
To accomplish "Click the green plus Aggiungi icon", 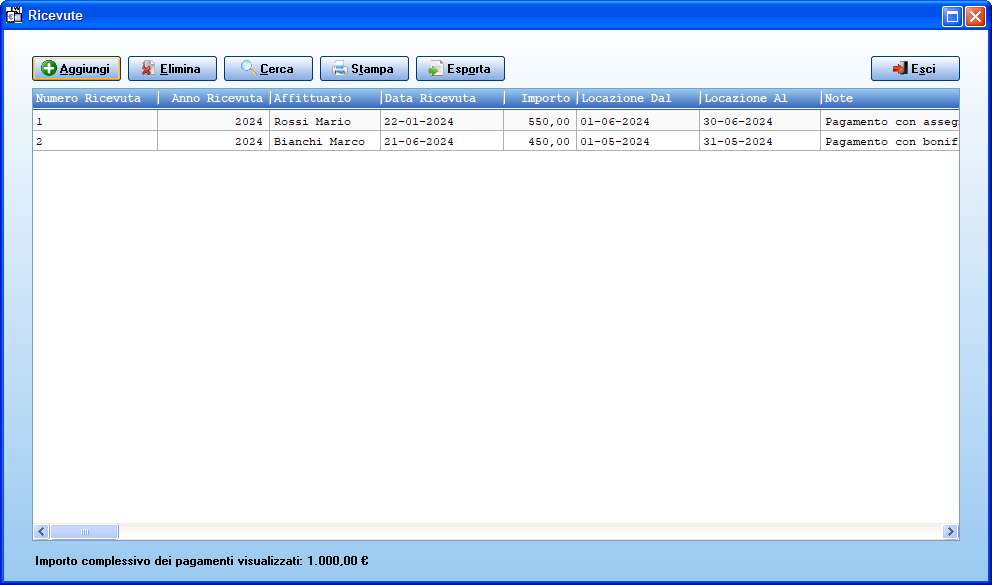I will coord(49,68).
